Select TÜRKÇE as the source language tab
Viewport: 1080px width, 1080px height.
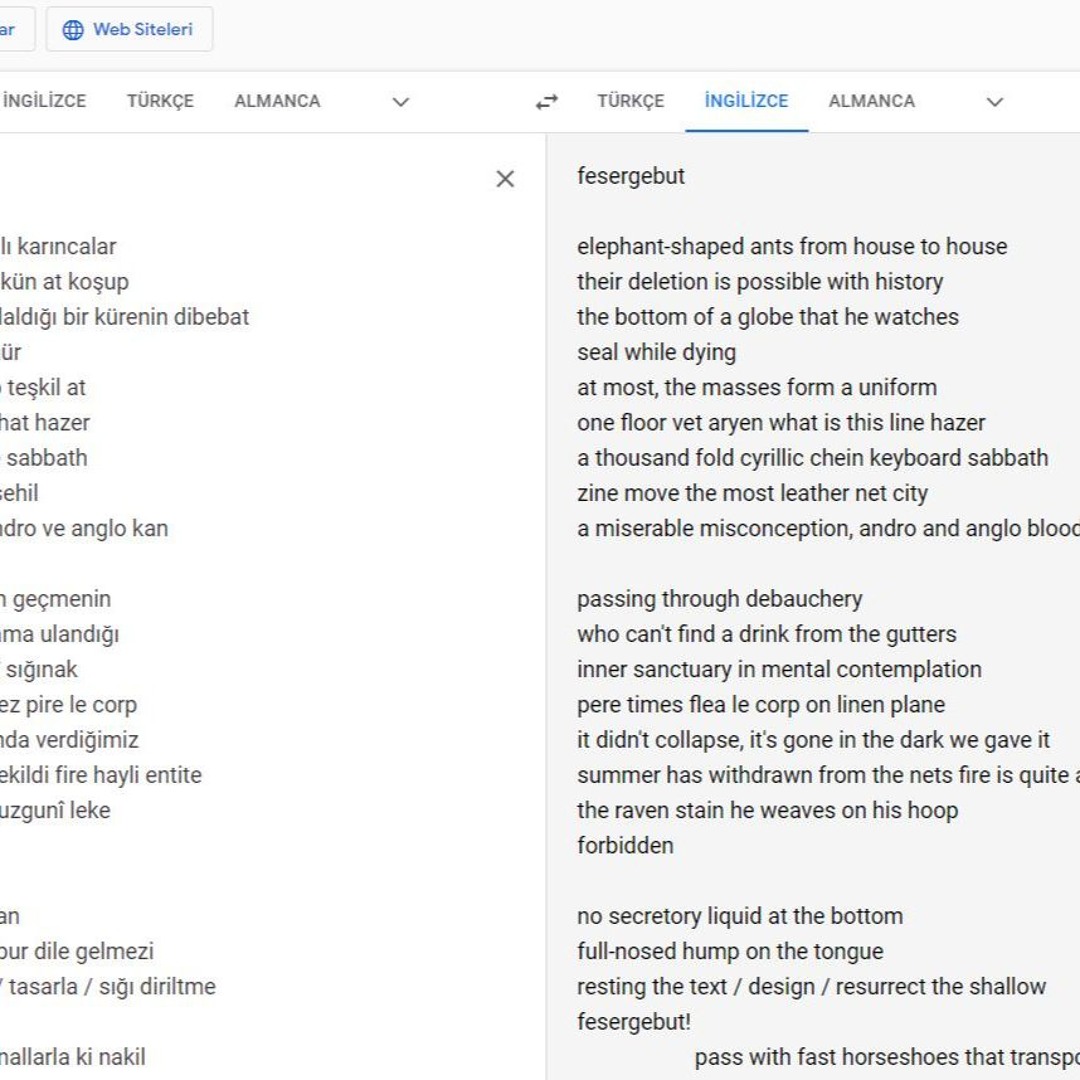[x=160, y=101]
